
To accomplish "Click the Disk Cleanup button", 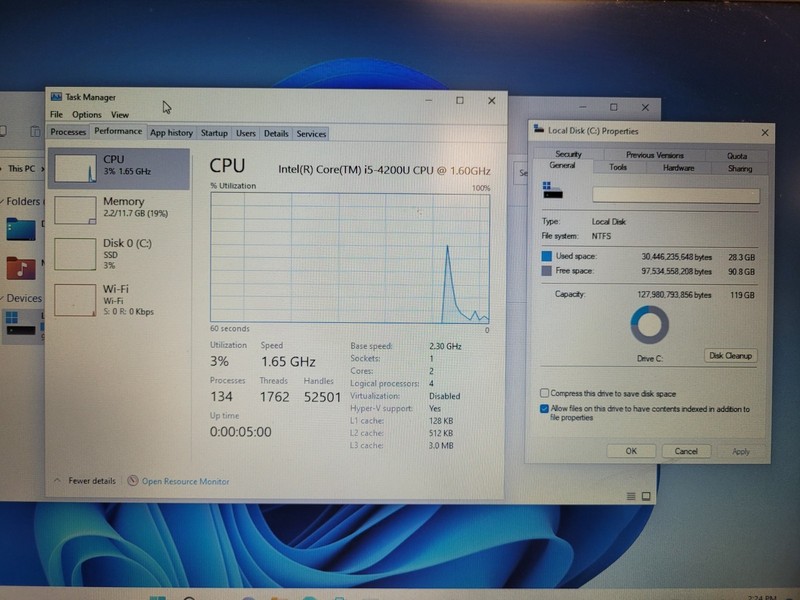I will [x=730, y=356].
